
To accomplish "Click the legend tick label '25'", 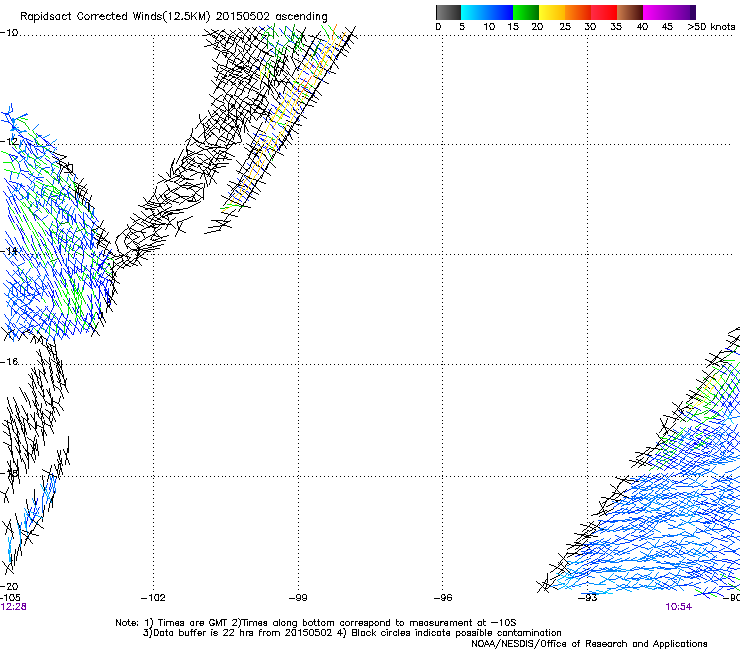I will pos(565,27).
